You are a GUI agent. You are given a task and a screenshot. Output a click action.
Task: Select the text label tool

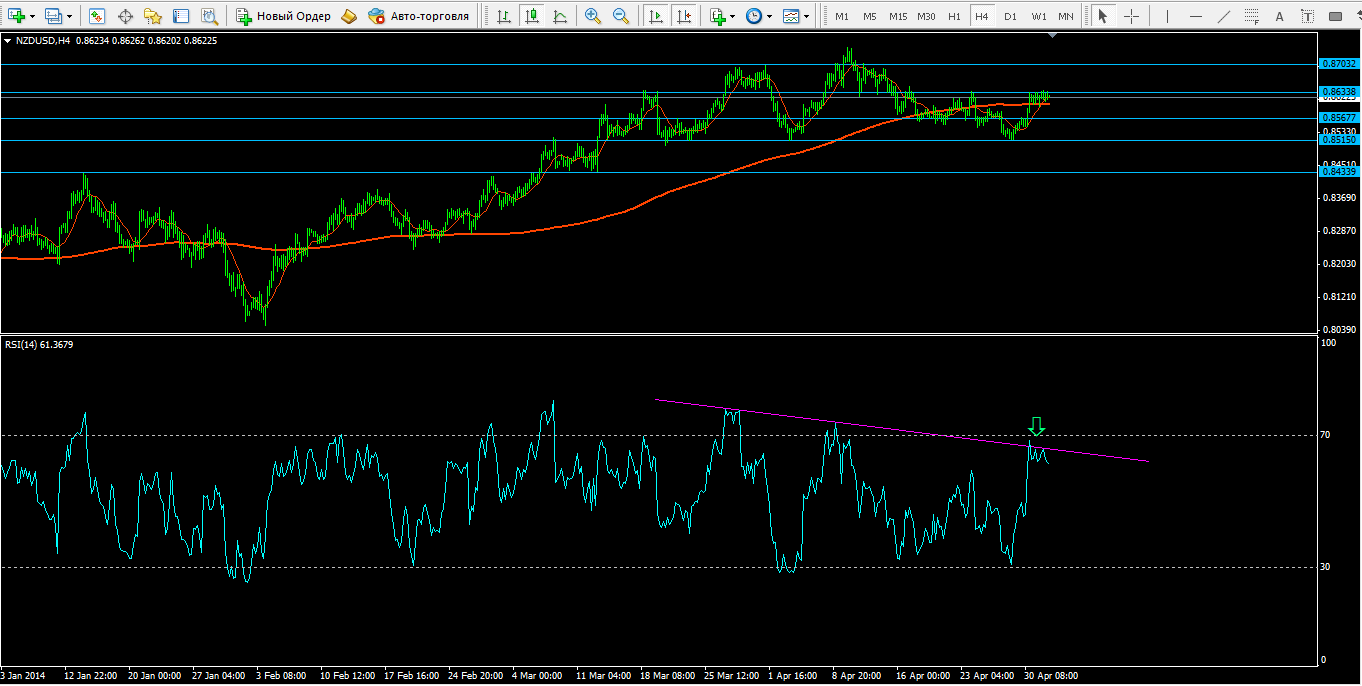coord(1308,16)
